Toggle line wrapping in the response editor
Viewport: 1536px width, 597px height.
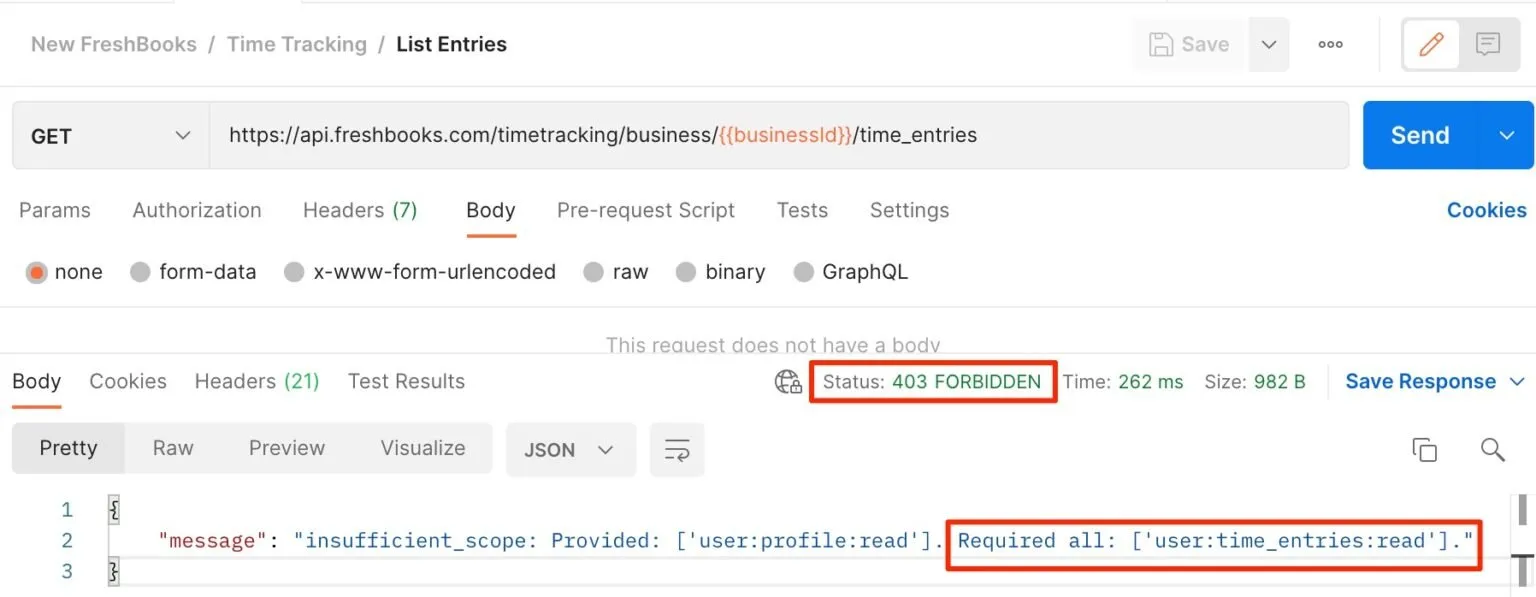click(x=677, y=449)
